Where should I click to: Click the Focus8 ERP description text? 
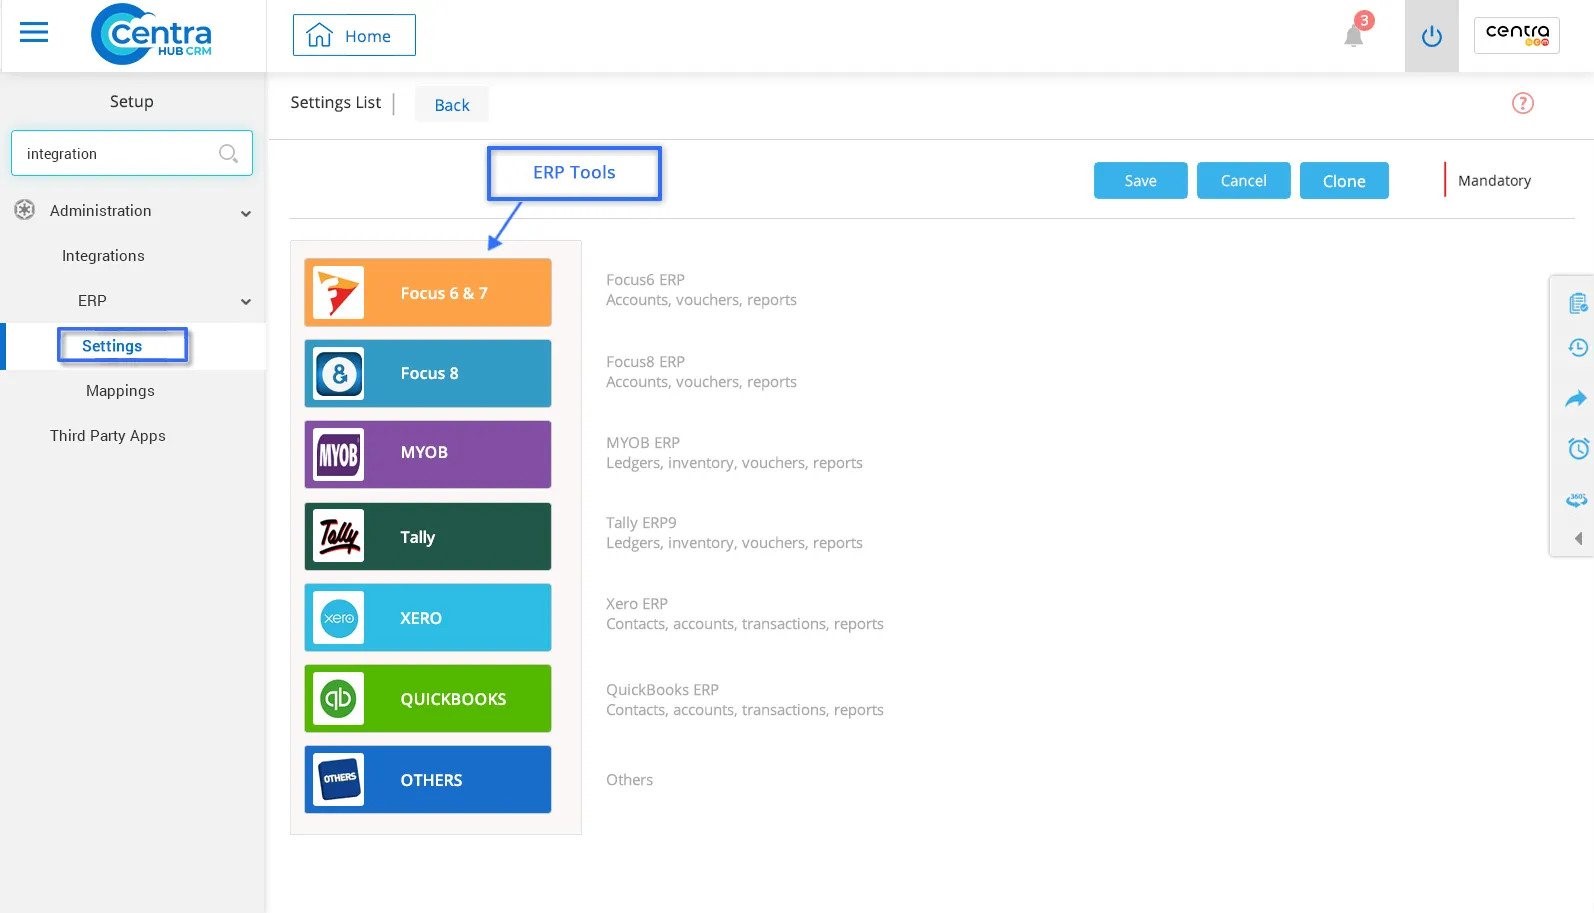(x=701, y=372)
